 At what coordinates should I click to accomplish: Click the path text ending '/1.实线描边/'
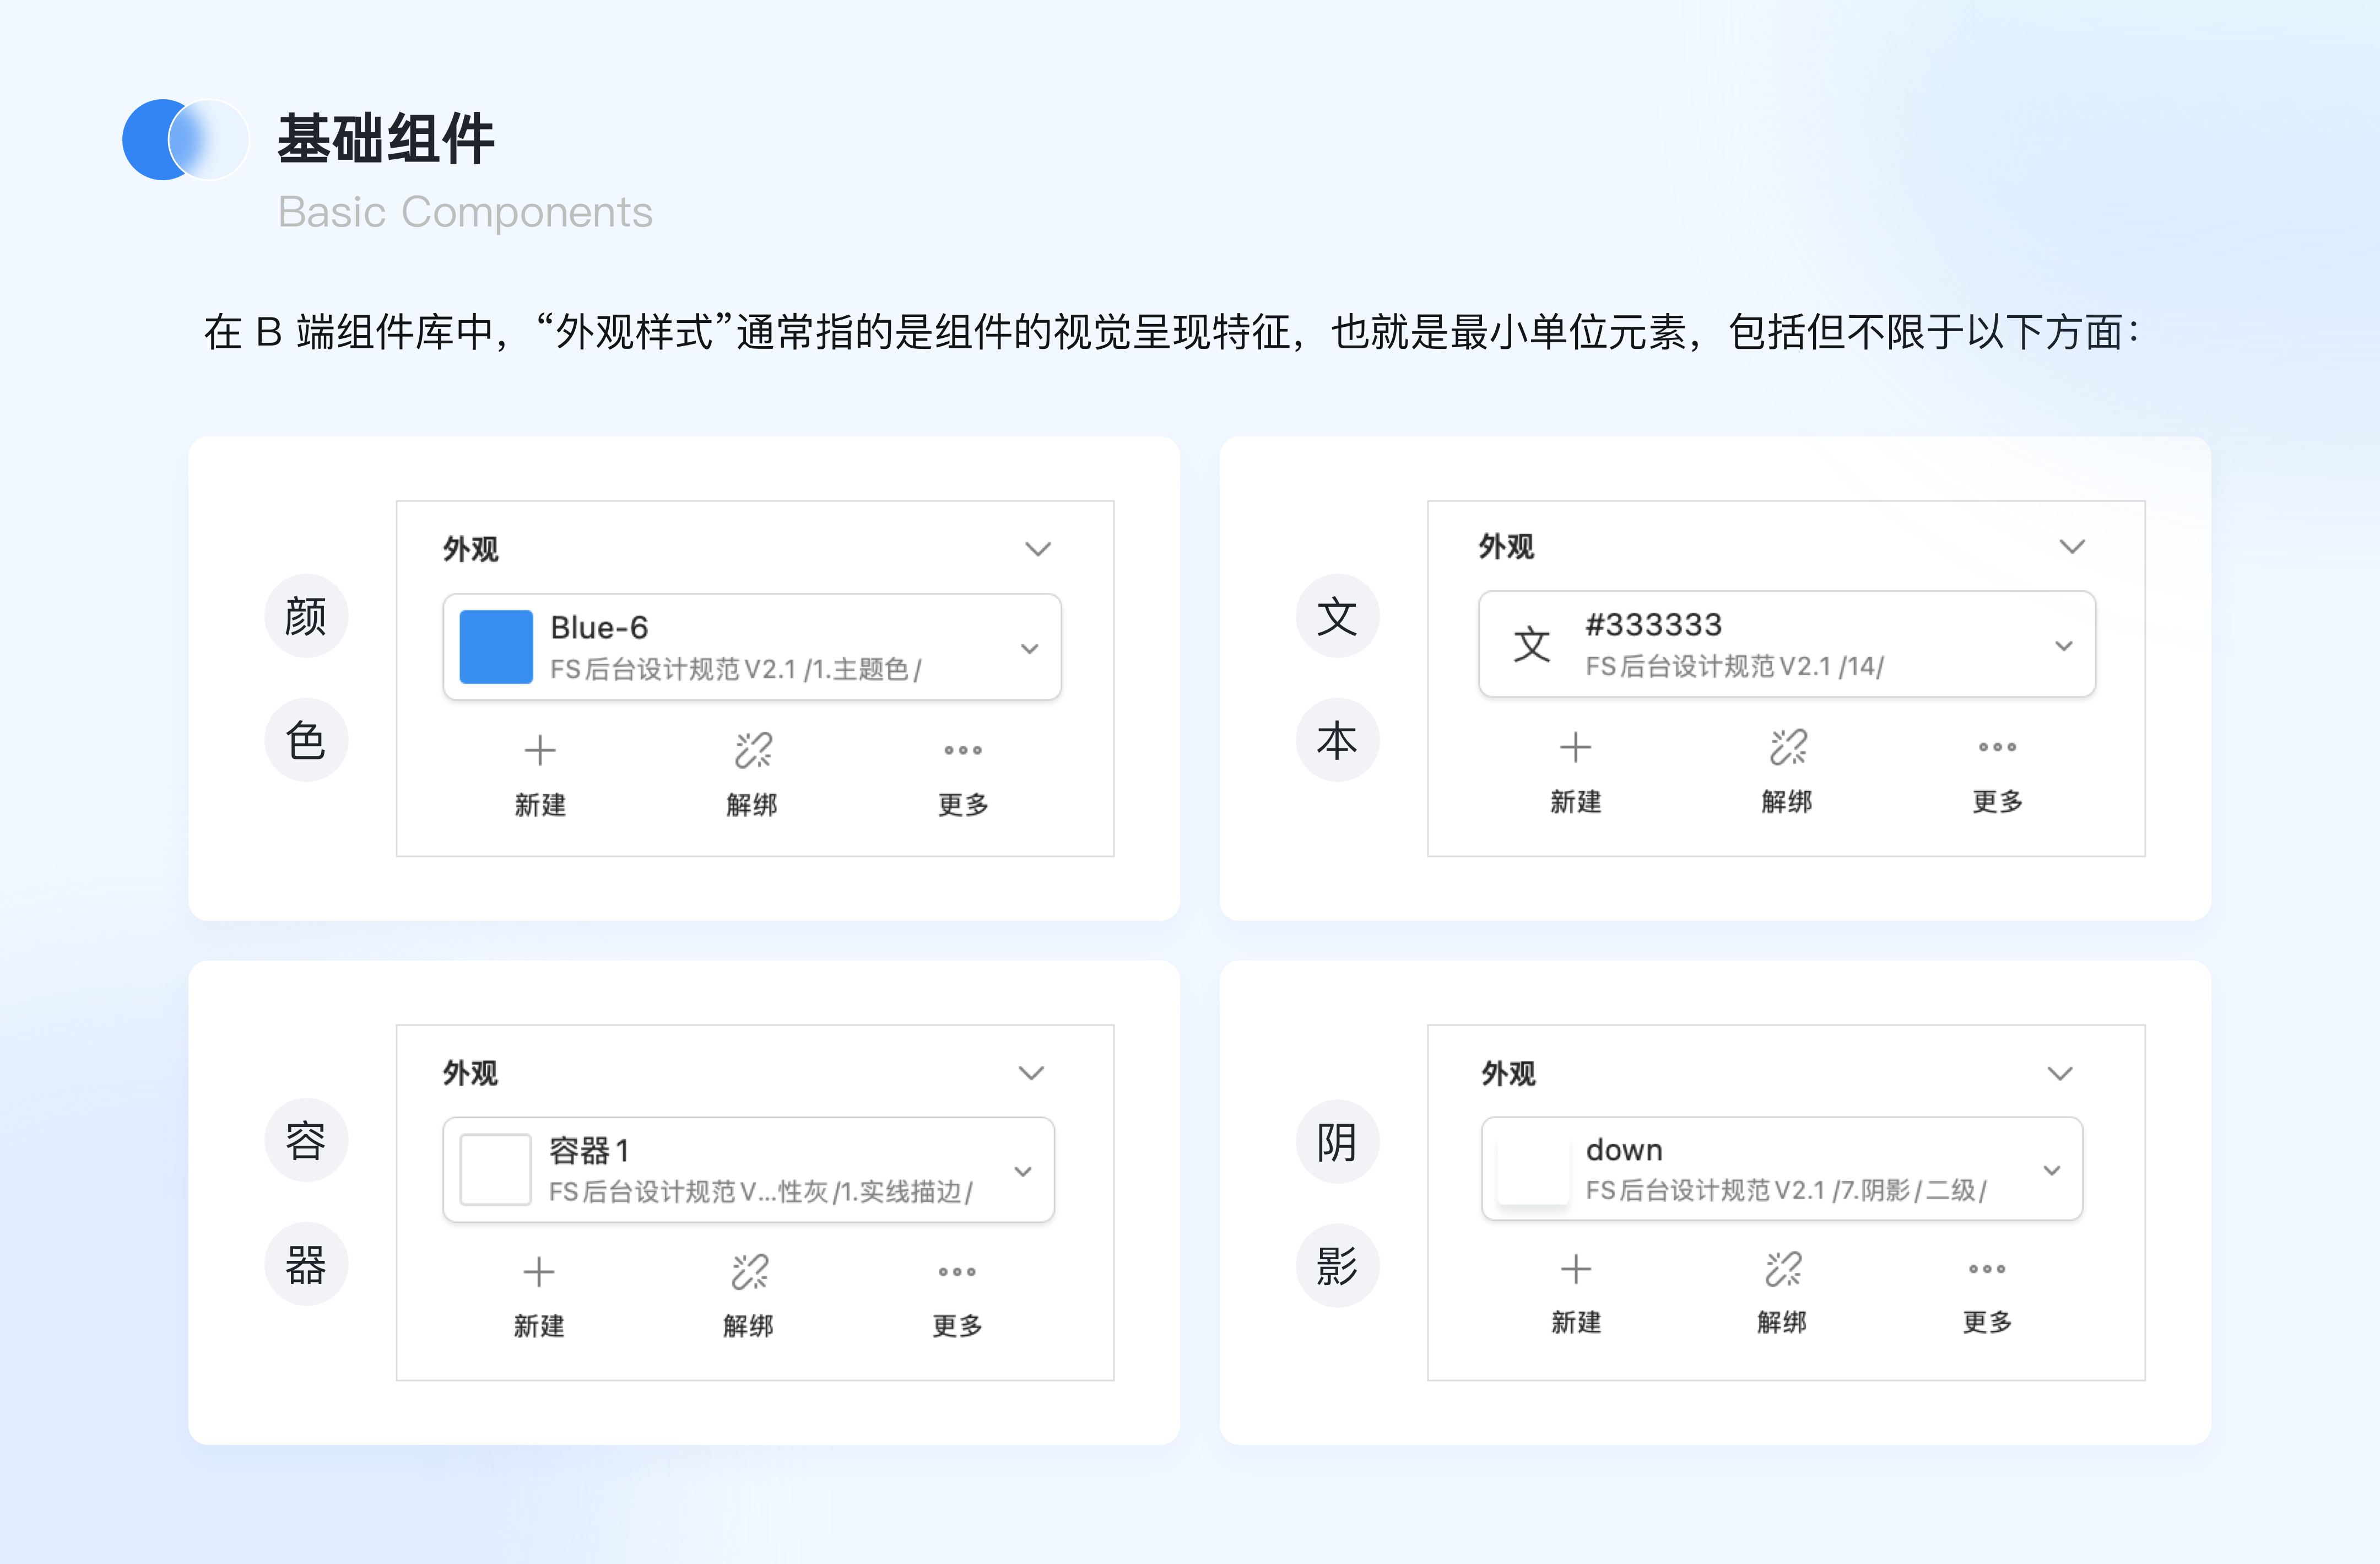click(x=761, y=1192)
